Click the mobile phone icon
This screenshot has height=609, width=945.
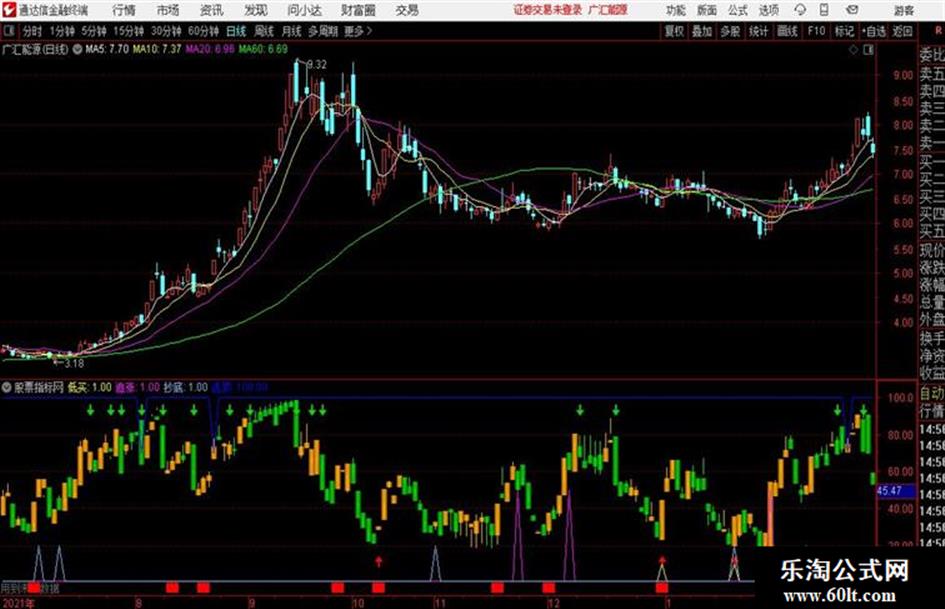point(824,10)
